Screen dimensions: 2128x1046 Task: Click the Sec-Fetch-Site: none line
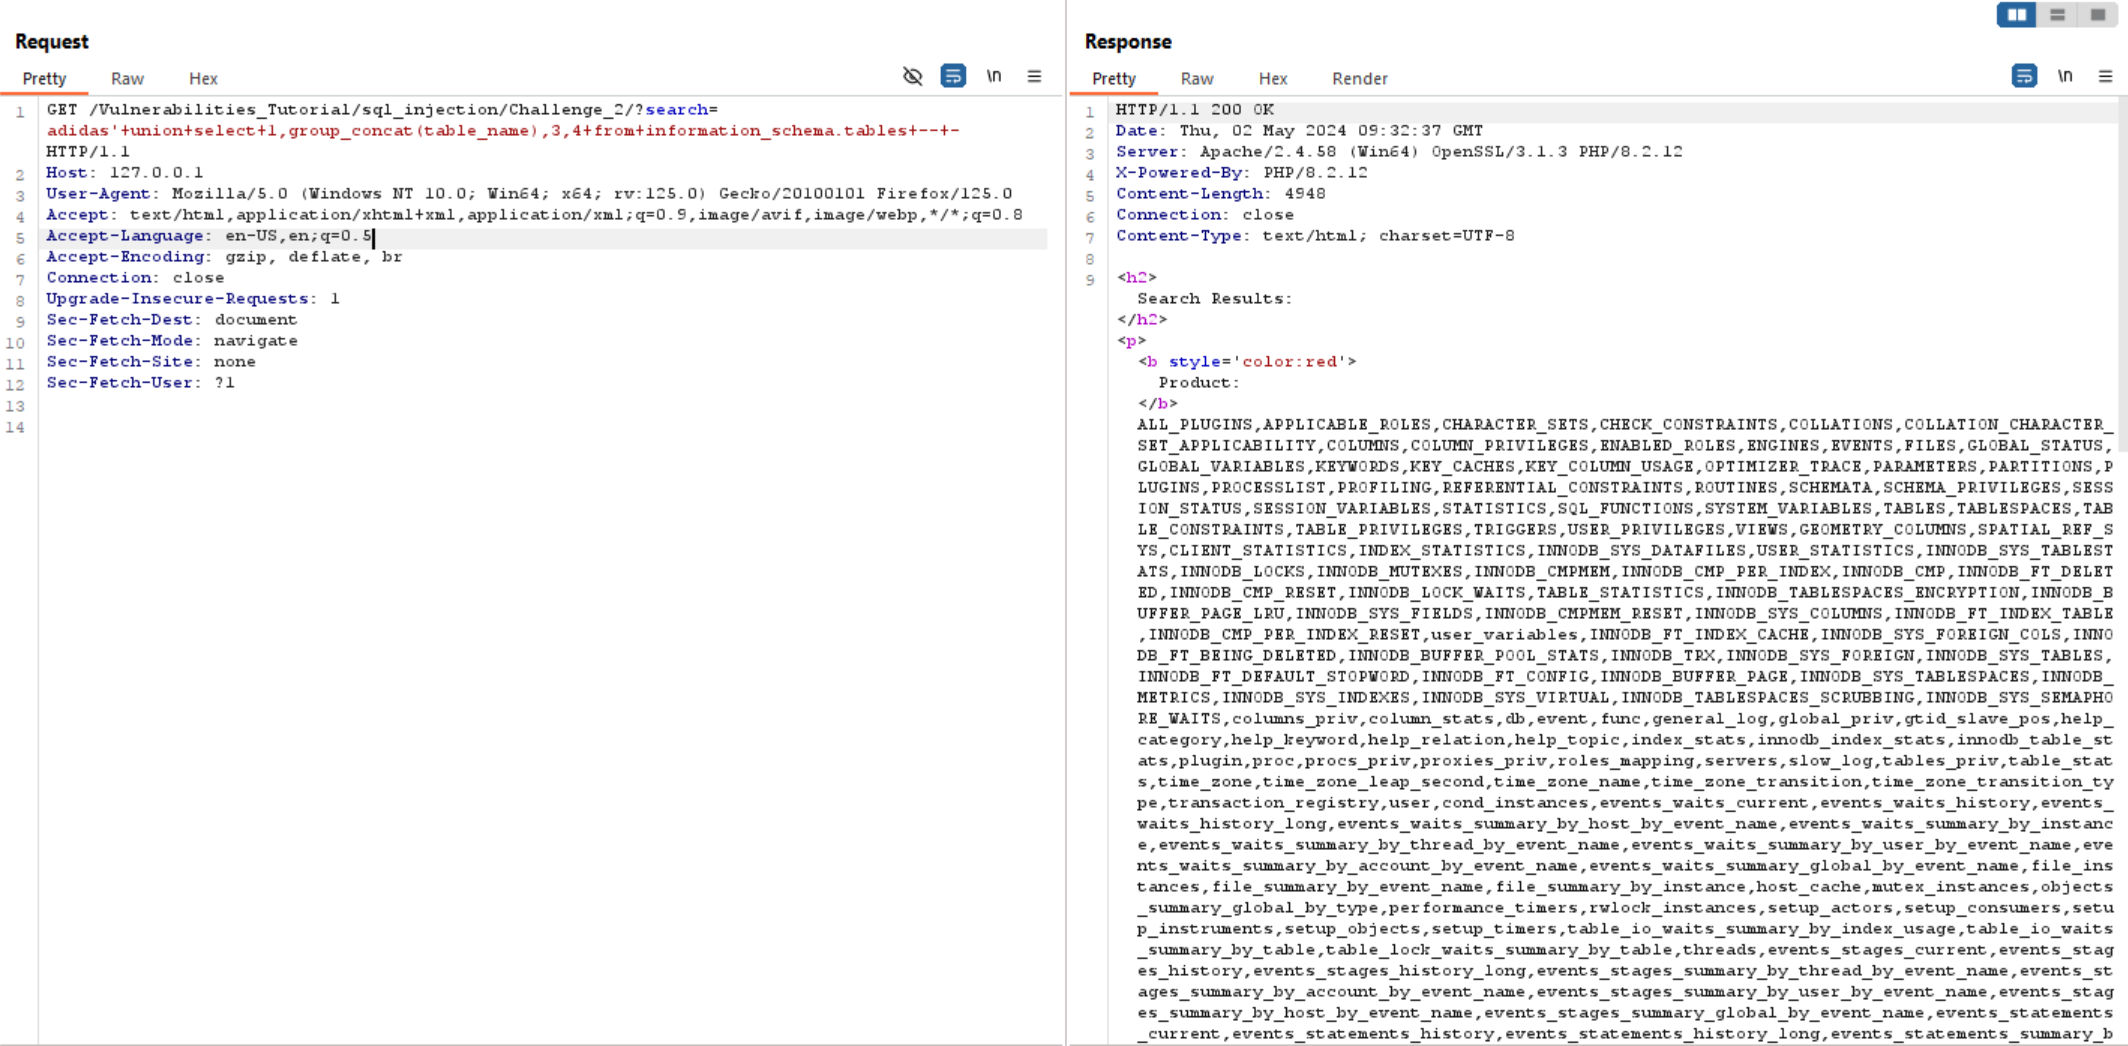[x=151, y=362]
